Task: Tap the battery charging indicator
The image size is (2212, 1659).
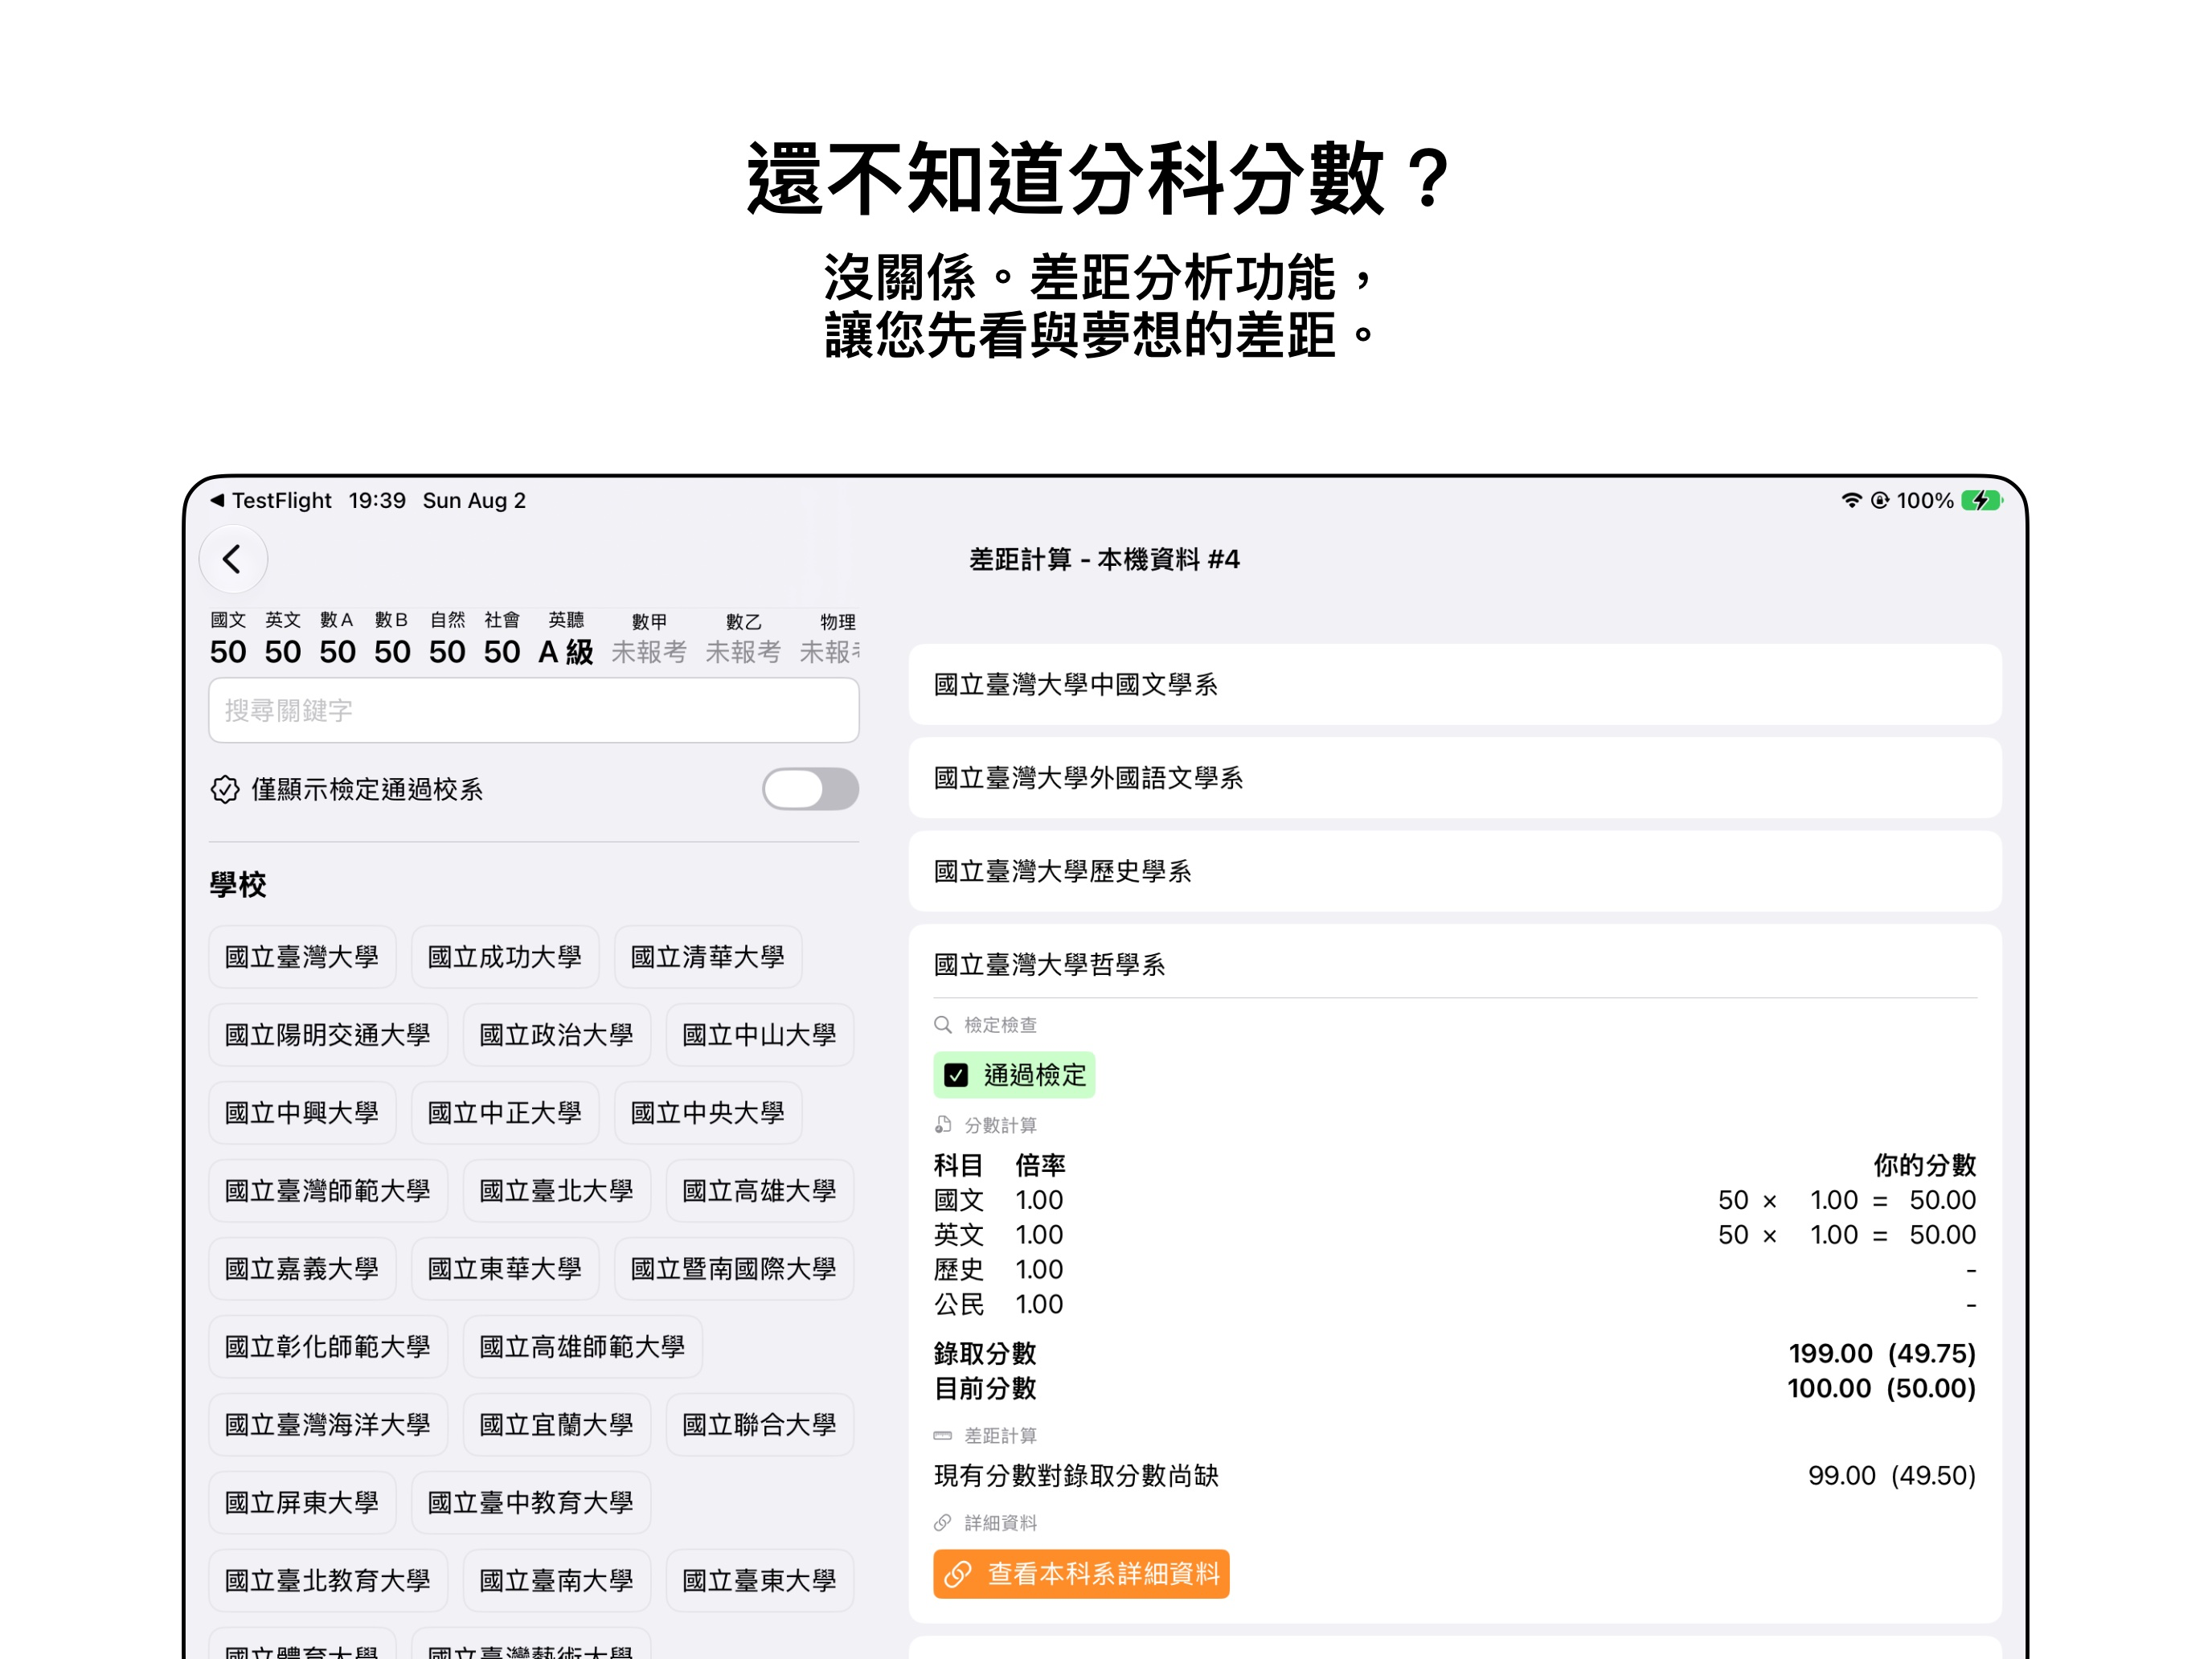Action: click(x=1981, y=500)
